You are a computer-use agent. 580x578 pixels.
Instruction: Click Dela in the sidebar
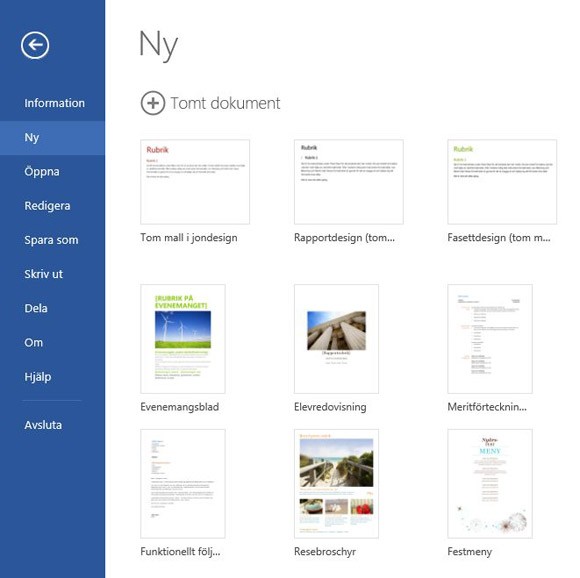[36, 308]
